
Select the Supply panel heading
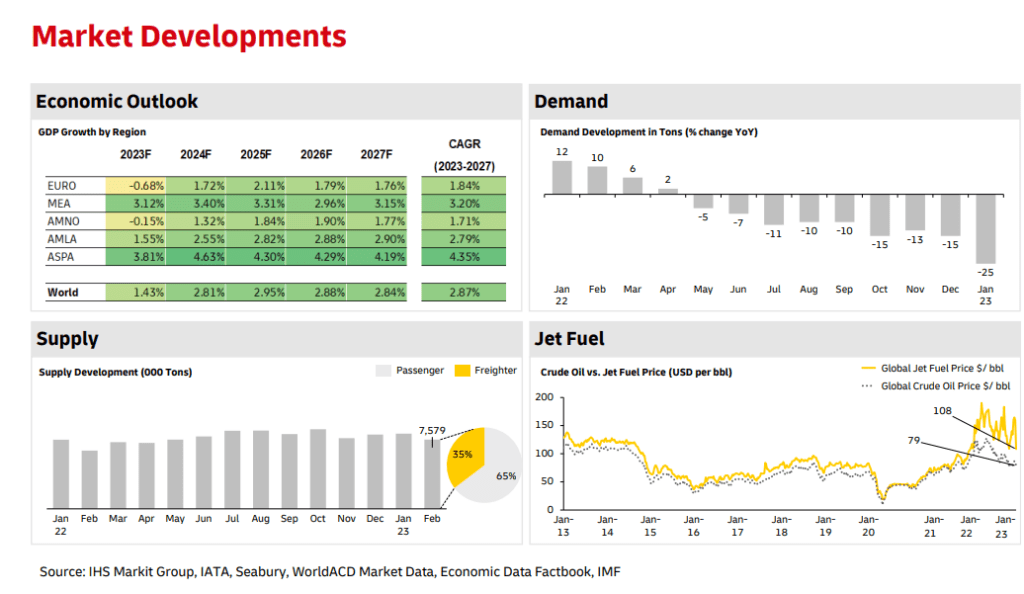click(x=67, y=338)
